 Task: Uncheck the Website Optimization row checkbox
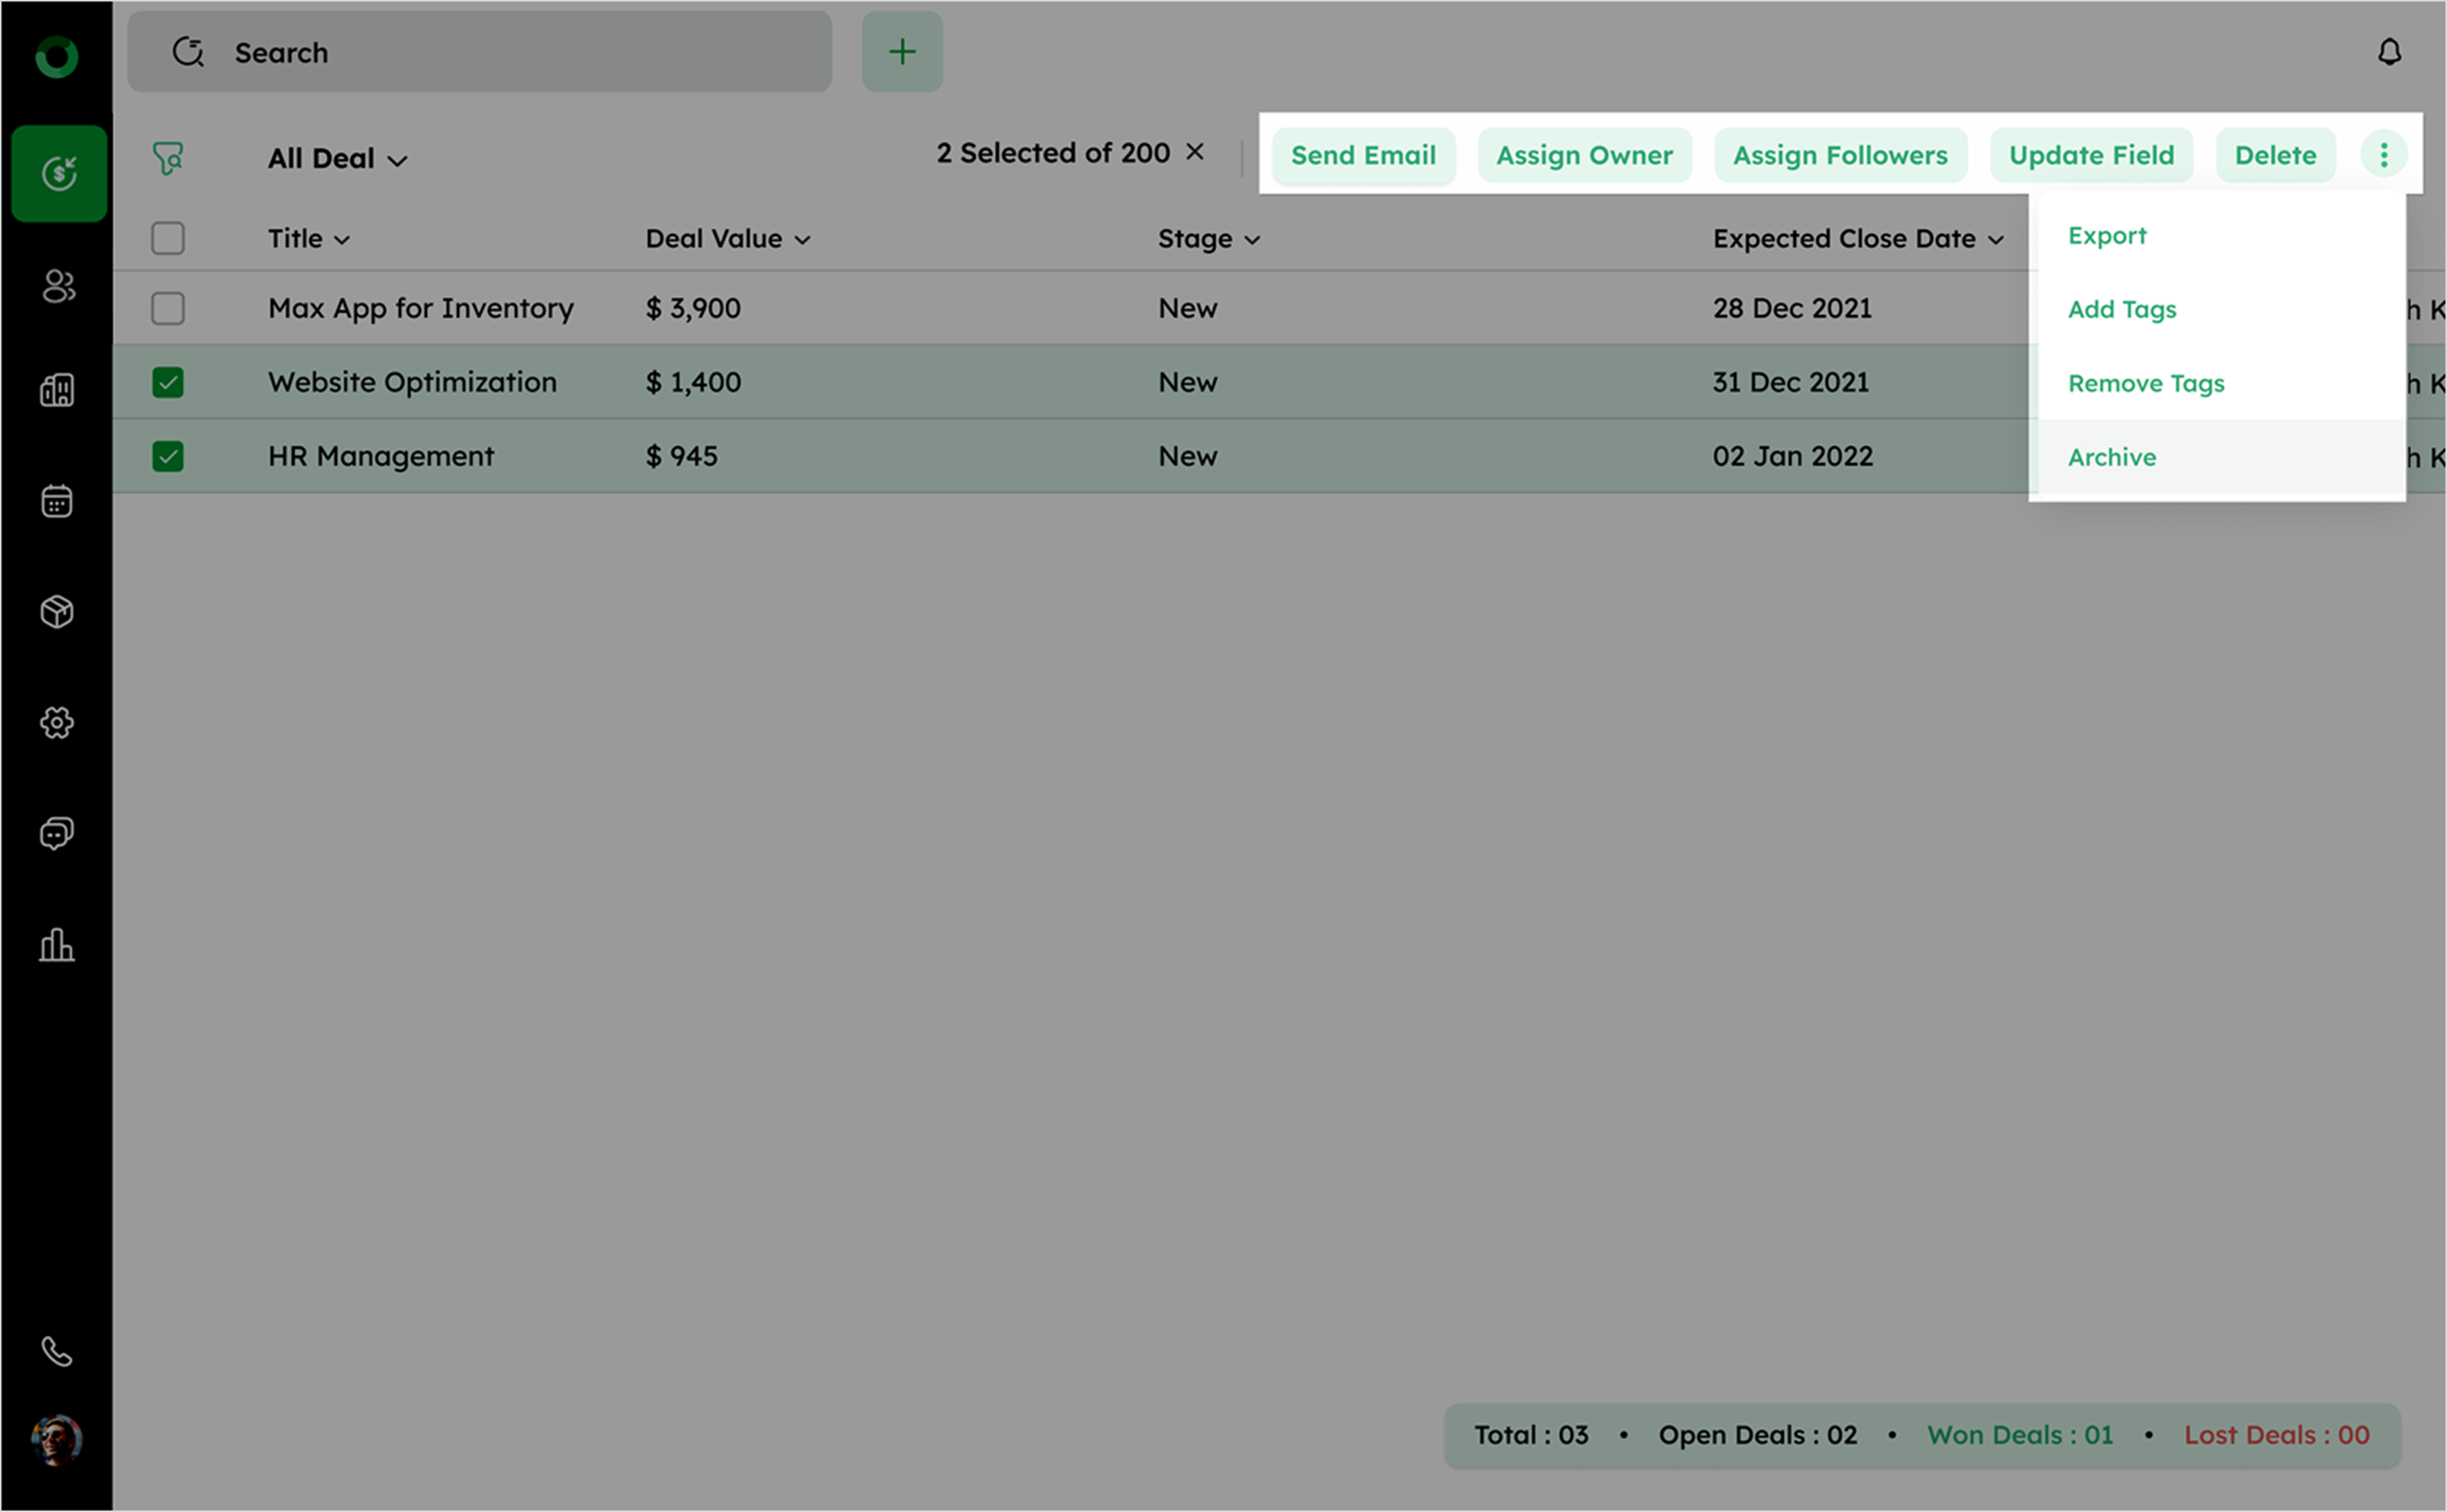(168, 382)
